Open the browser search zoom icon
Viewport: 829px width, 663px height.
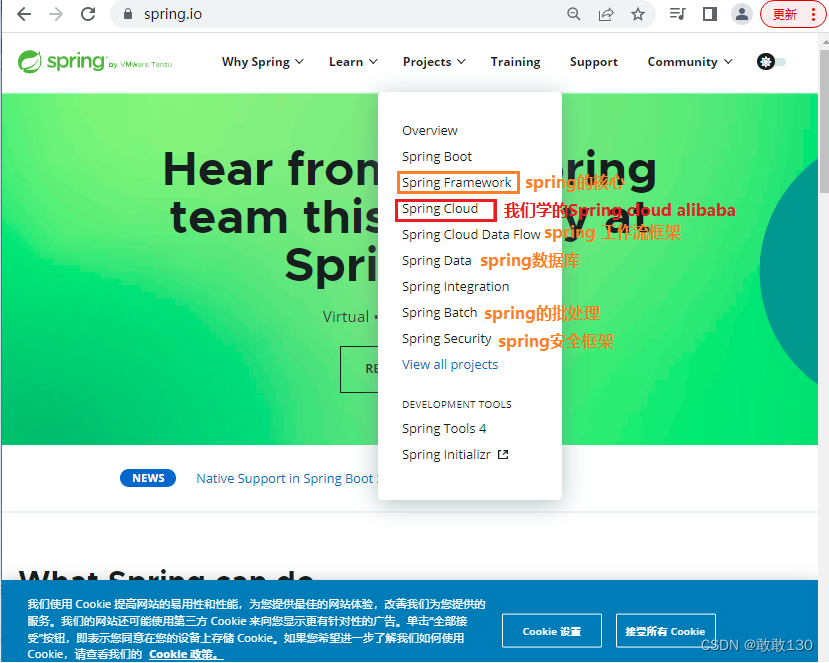(573, 15)
